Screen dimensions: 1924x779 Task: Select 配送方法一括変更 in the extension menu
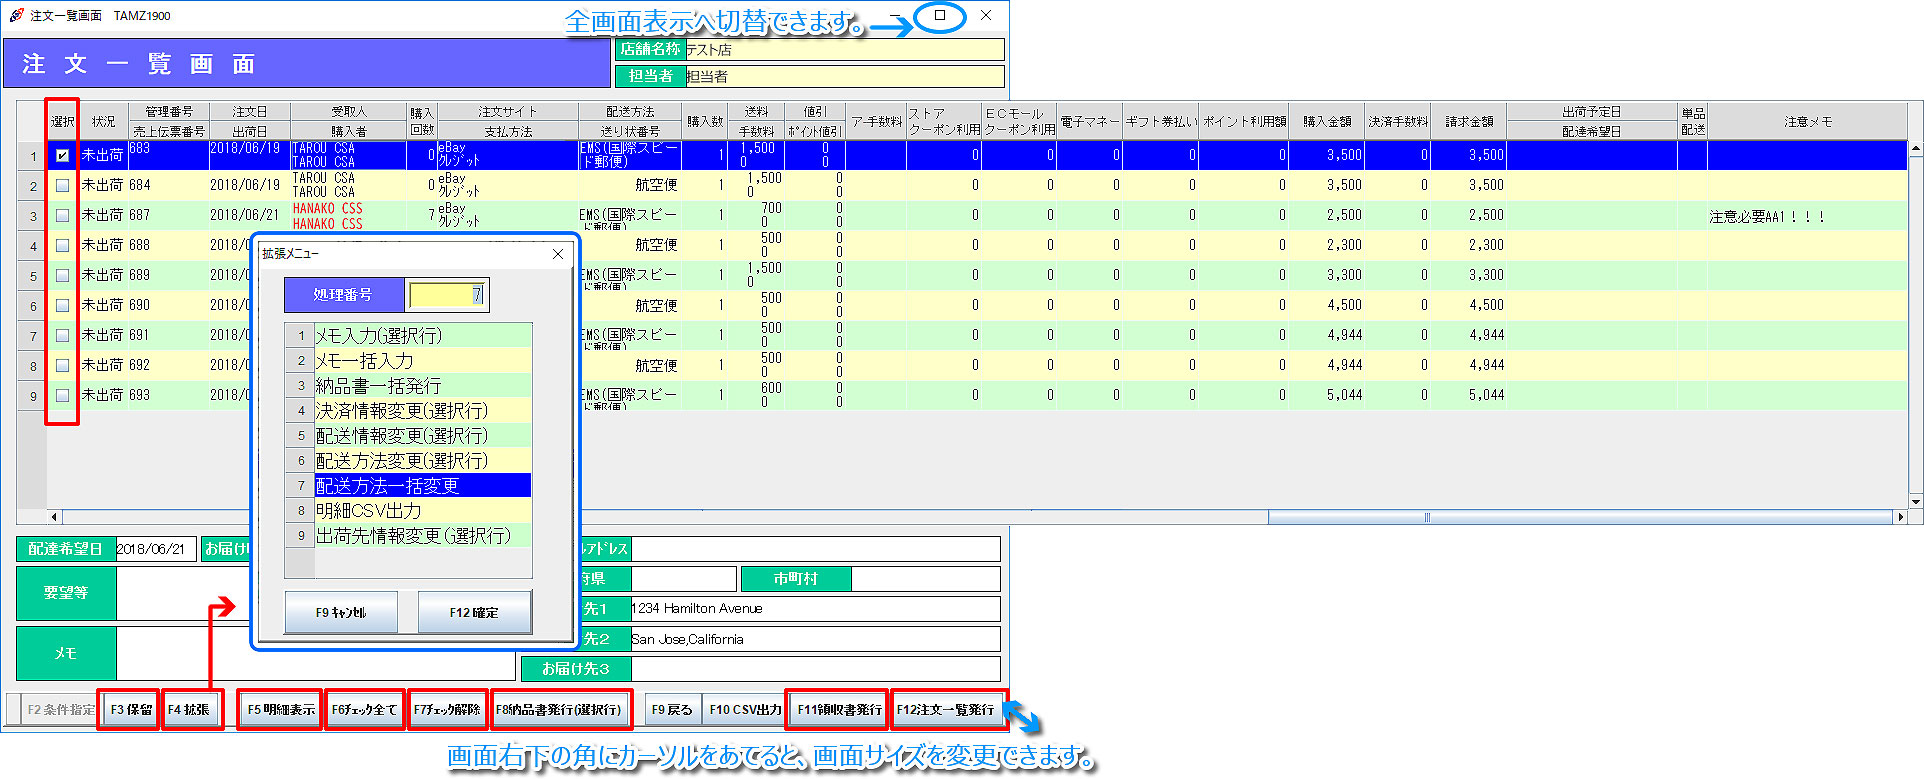tap(422, 486)
